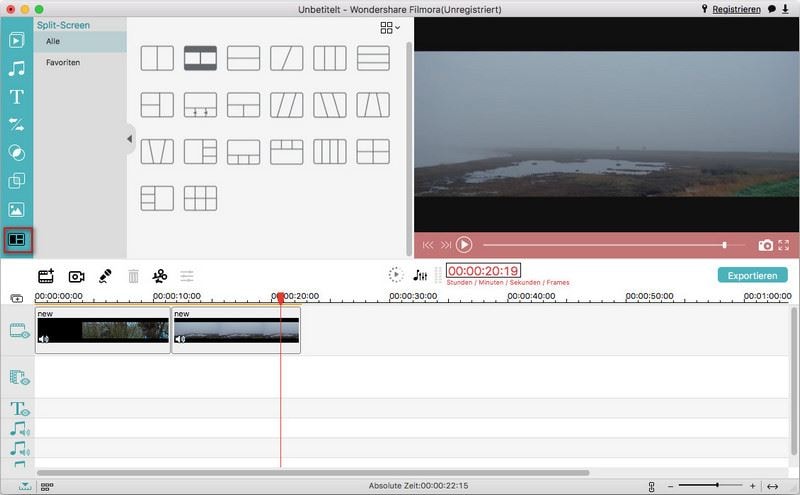Image resolution: width=800 pixels, height=495 pixels.
Task: Zoom in timeline with plus button
Action: click(752, 486)
